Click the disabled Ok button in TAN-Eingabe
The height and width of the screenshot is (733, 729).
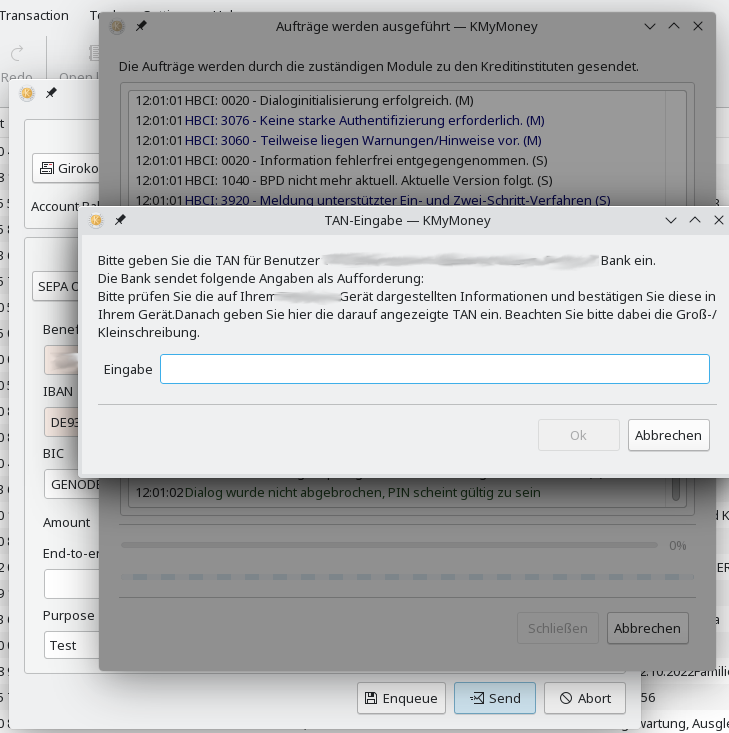pyautogui.click(x=578, y=435)
